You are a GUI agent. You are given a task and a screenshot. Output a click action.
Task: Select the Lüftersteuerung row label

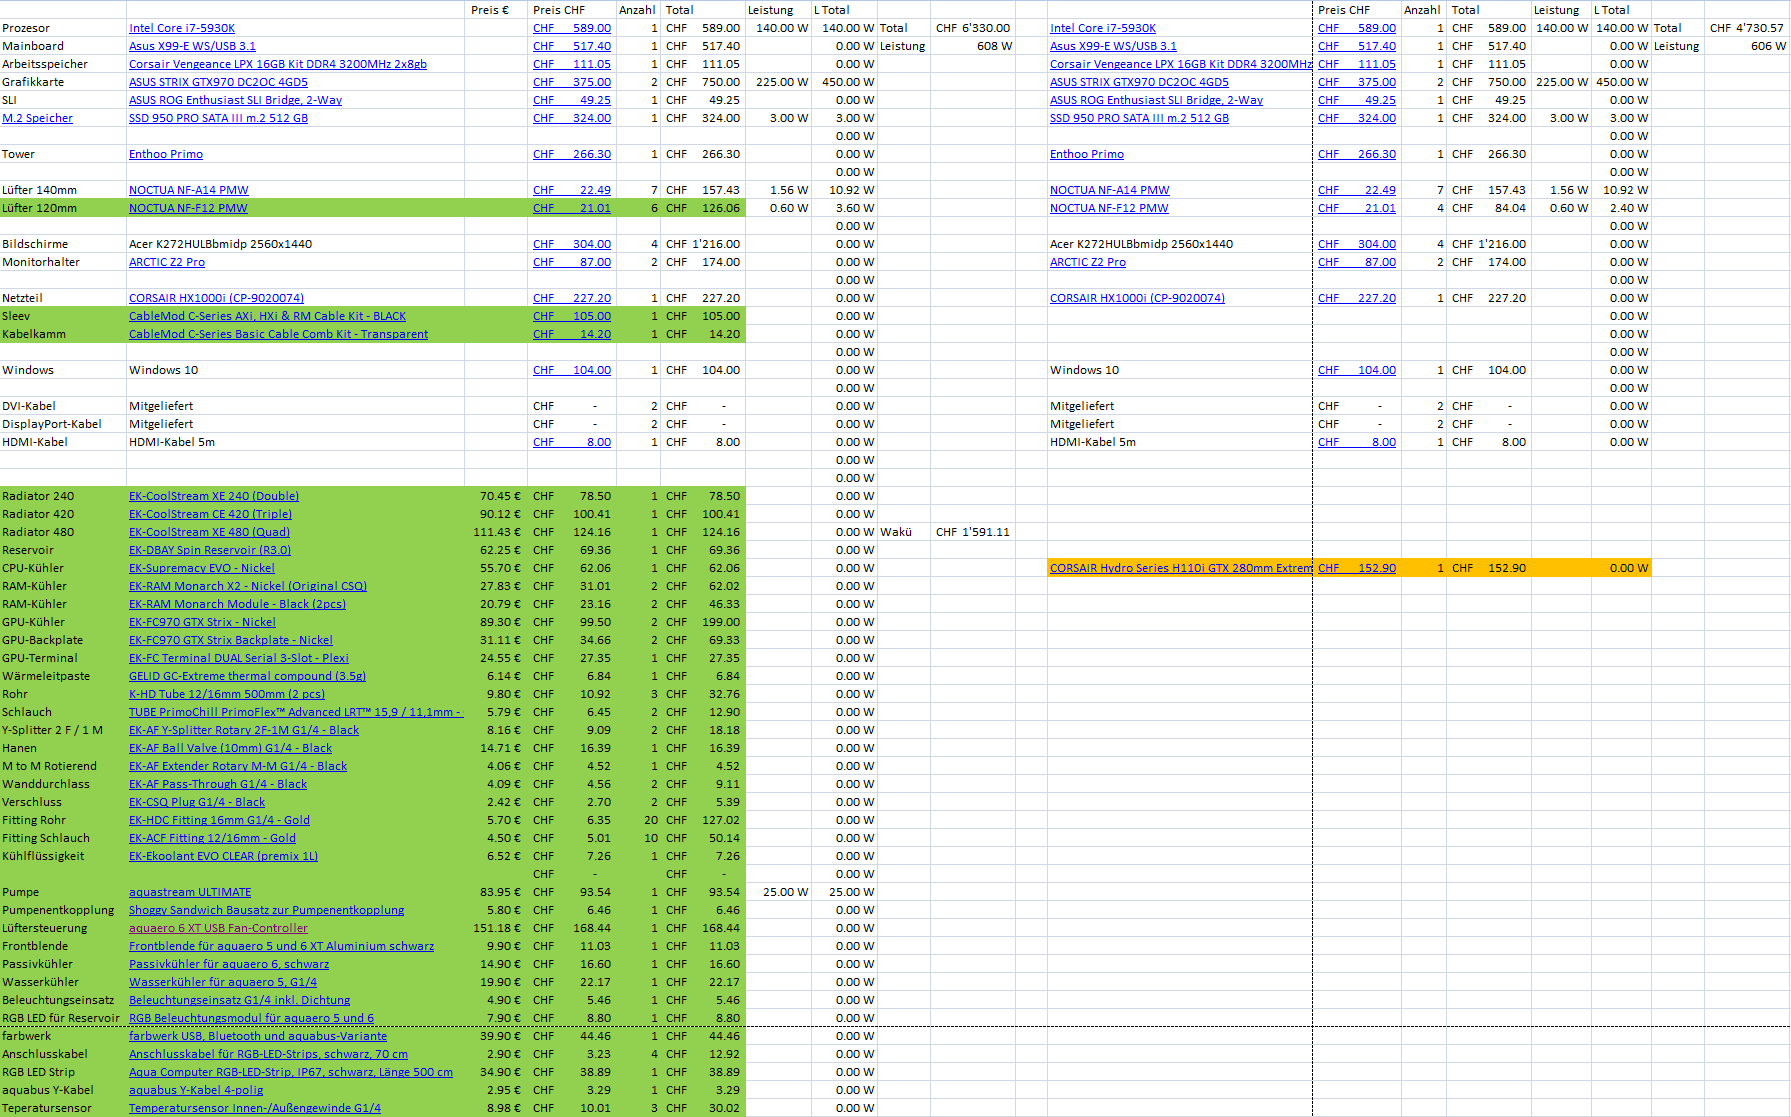click(x=45, y=928)
